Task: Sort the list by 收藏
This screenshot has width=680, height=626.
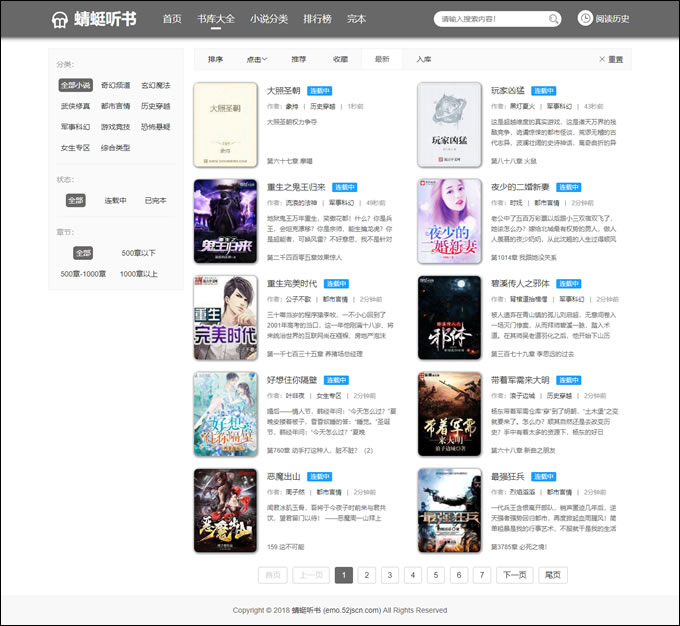Action: pyautogui.click(x=341, y=59)
